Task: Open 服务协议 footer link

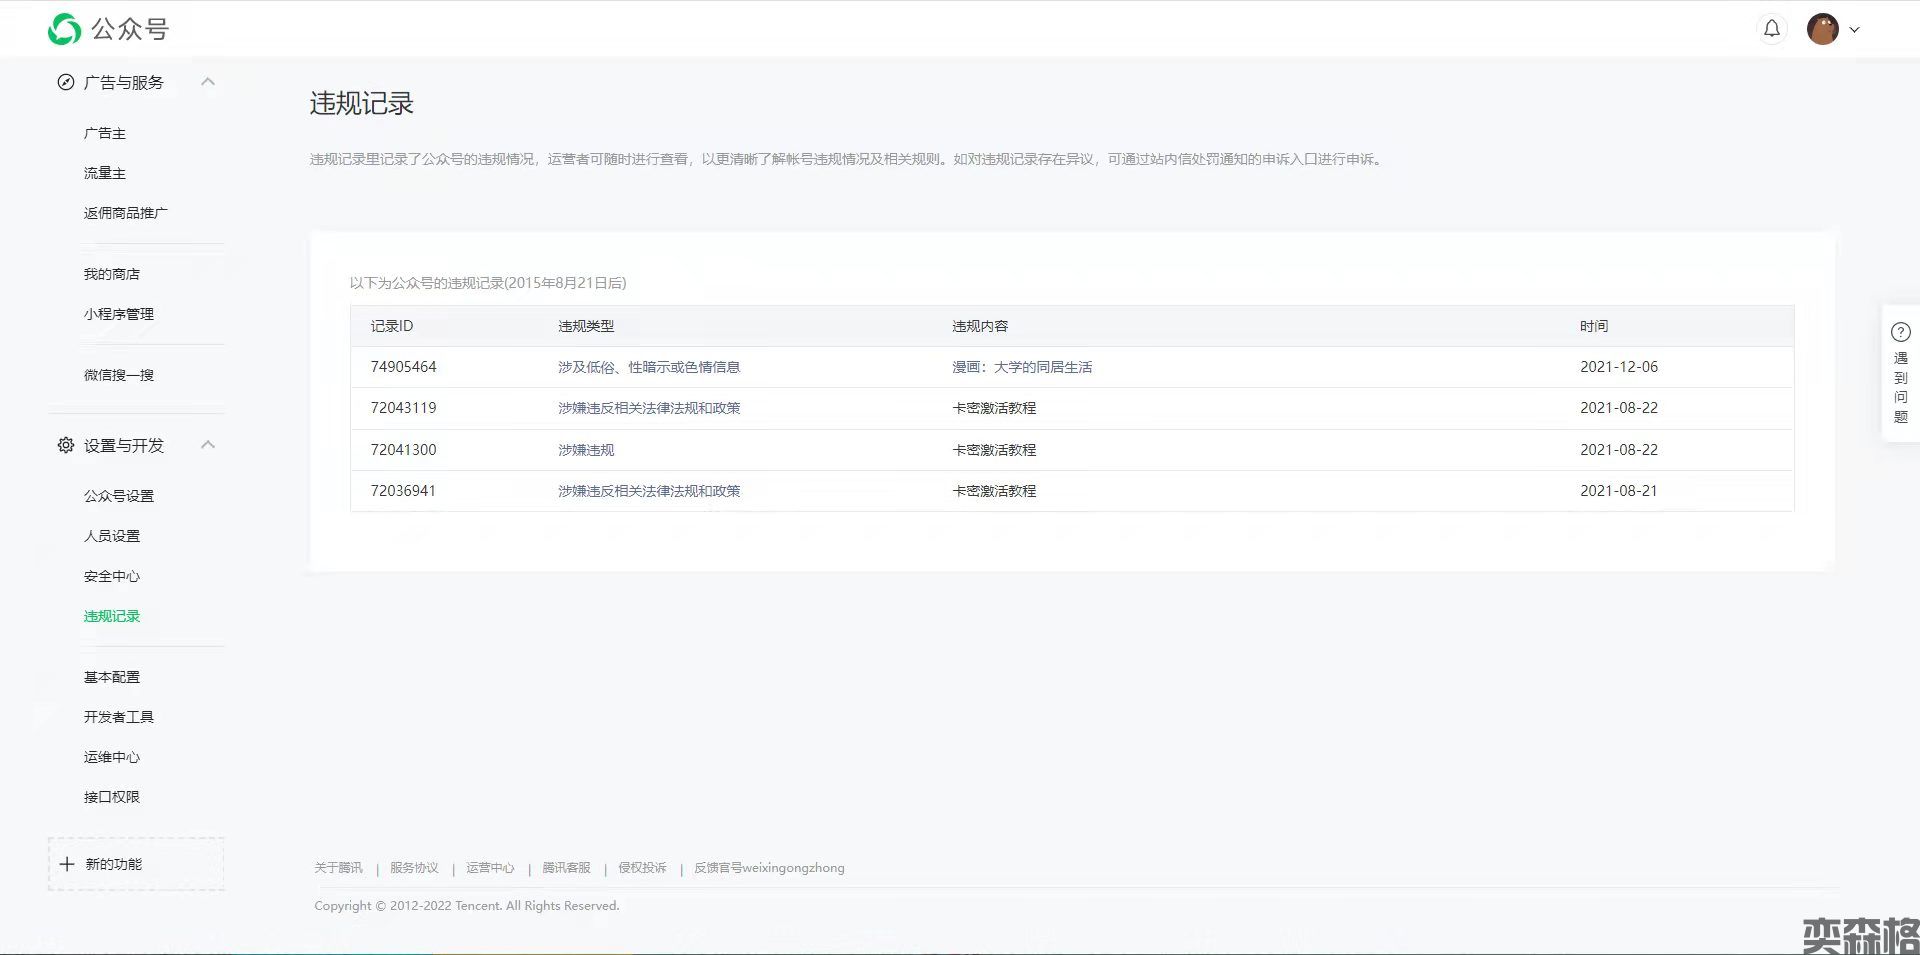Action: 414,868
